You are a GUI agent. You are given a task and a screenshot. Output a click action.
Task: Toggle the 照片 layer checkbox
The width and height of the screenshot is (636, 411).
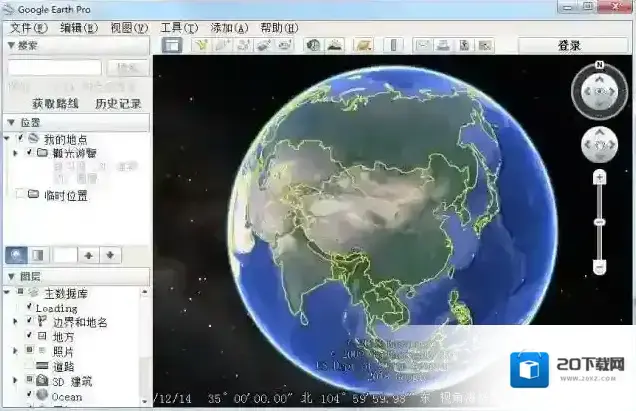[x=29, y=349]
